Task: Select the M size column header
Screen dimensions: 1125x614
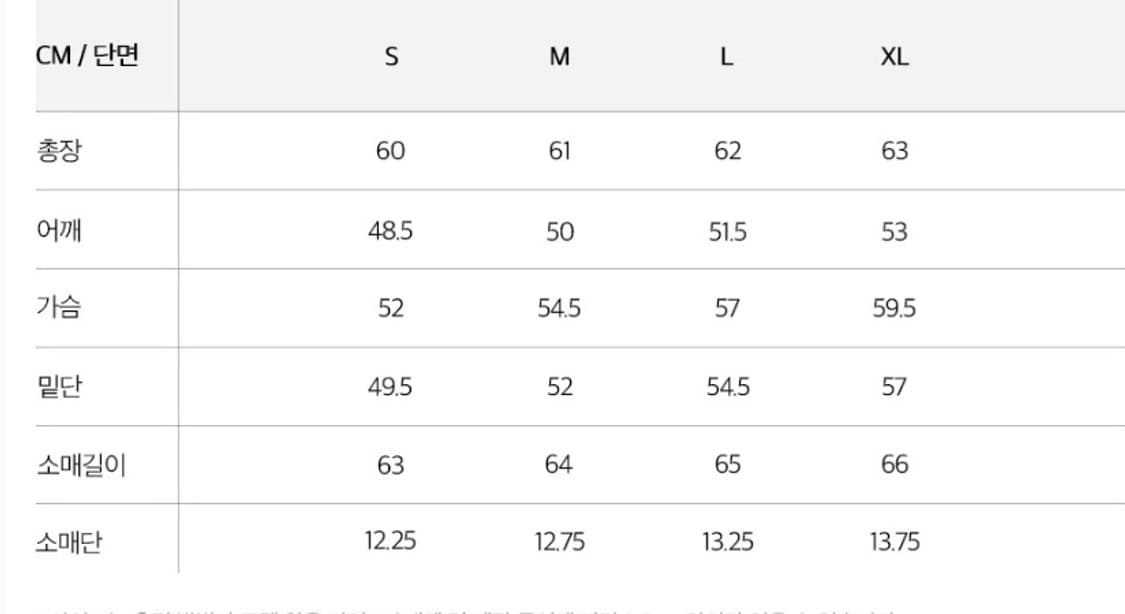Action: [559, 57]
